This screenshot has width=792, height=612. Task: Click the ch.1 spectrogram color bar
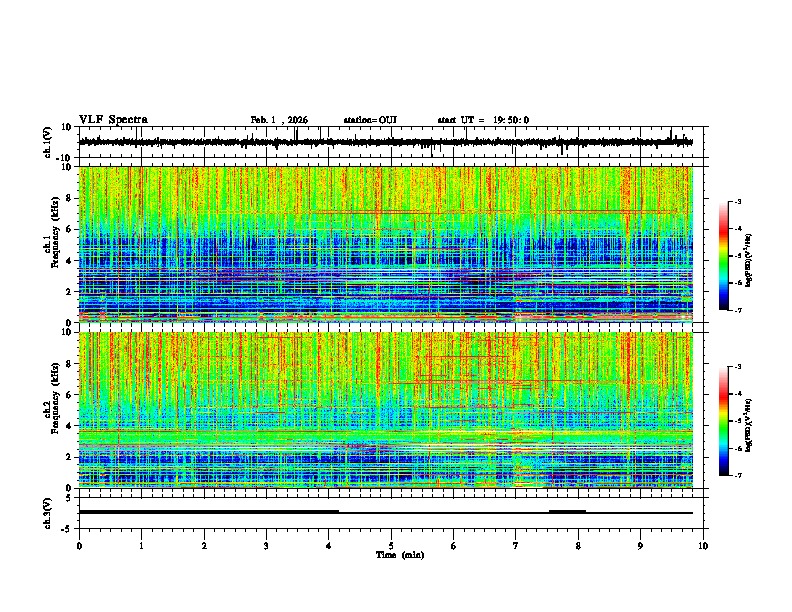724,256
